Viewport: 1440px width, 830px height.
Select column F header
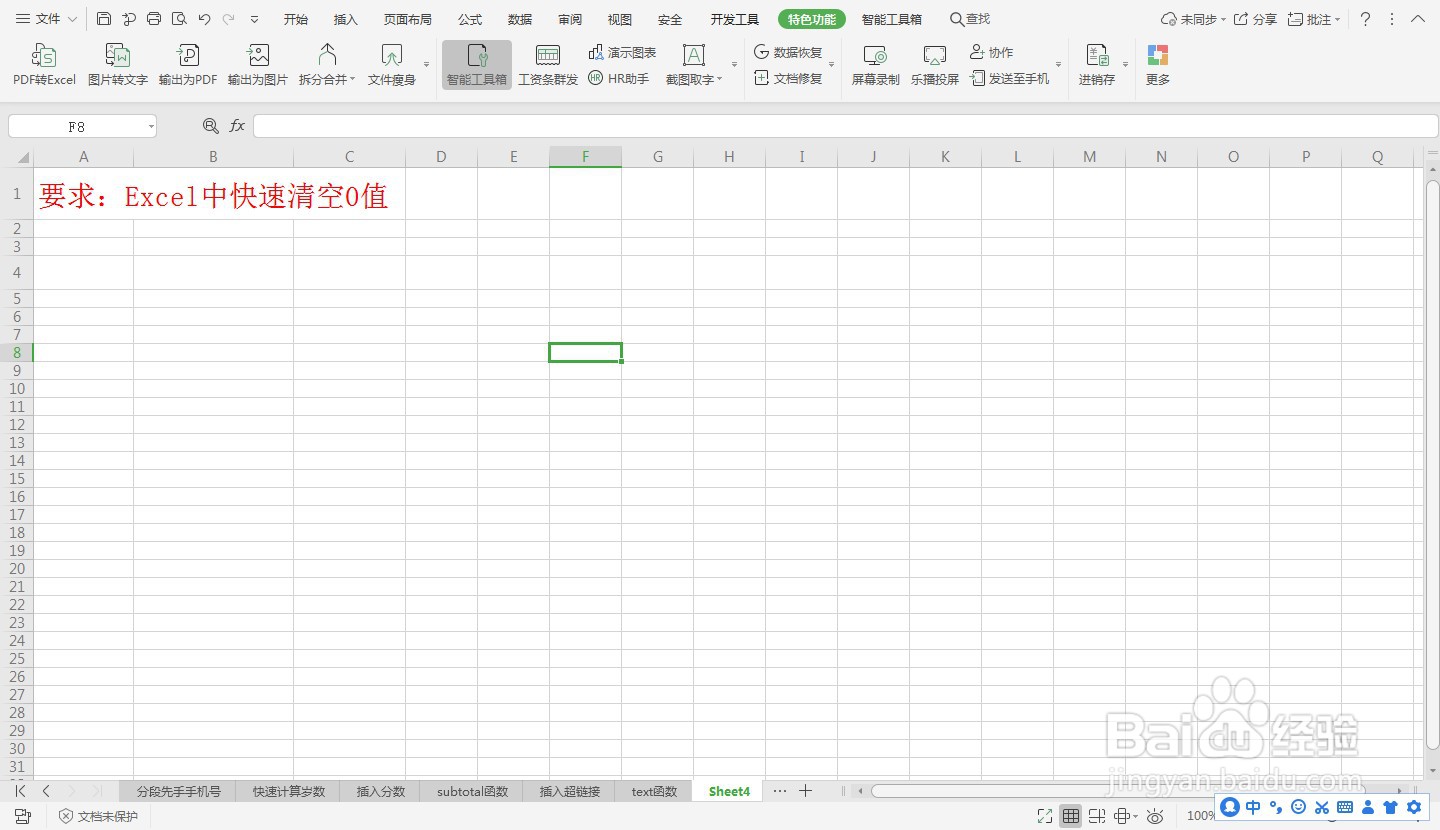point(585,156)
